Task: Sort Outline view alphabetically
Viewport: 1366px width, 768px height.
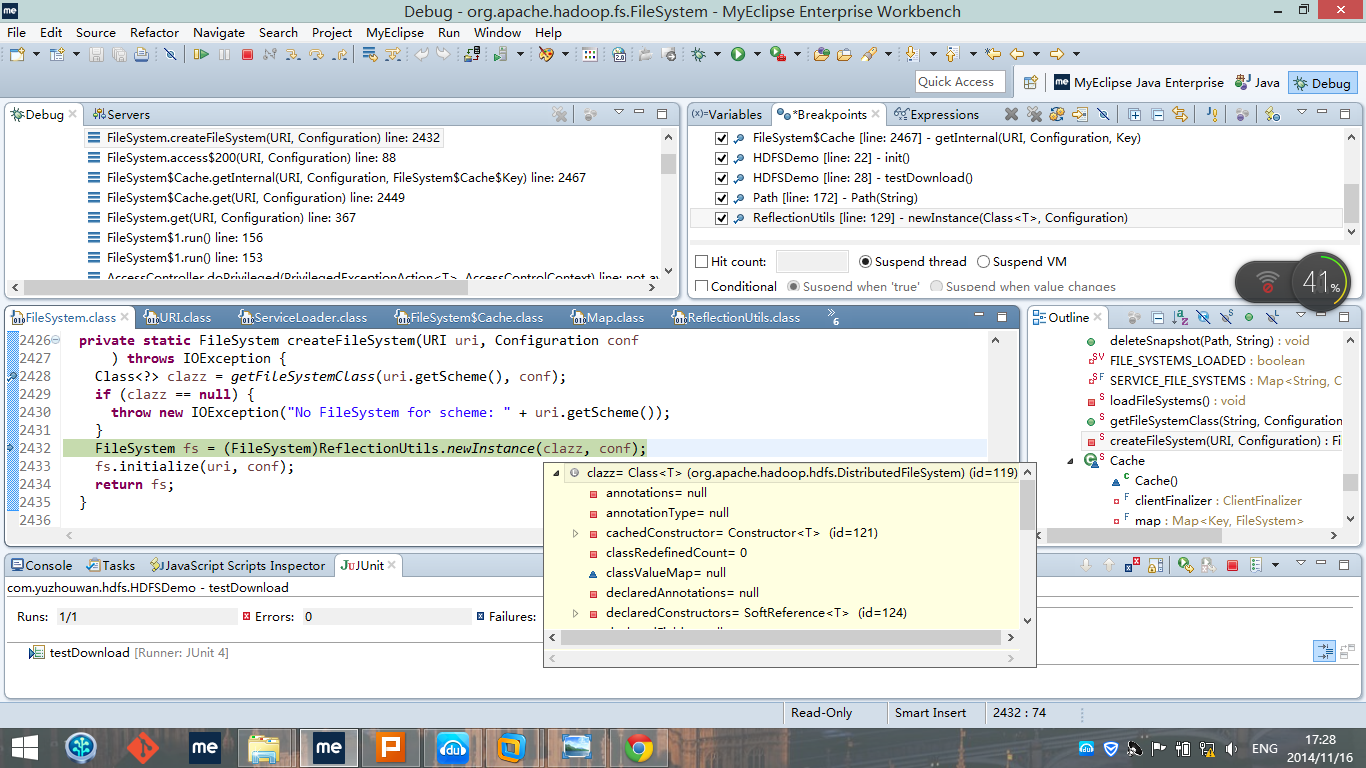Action: coord(1179,318)
